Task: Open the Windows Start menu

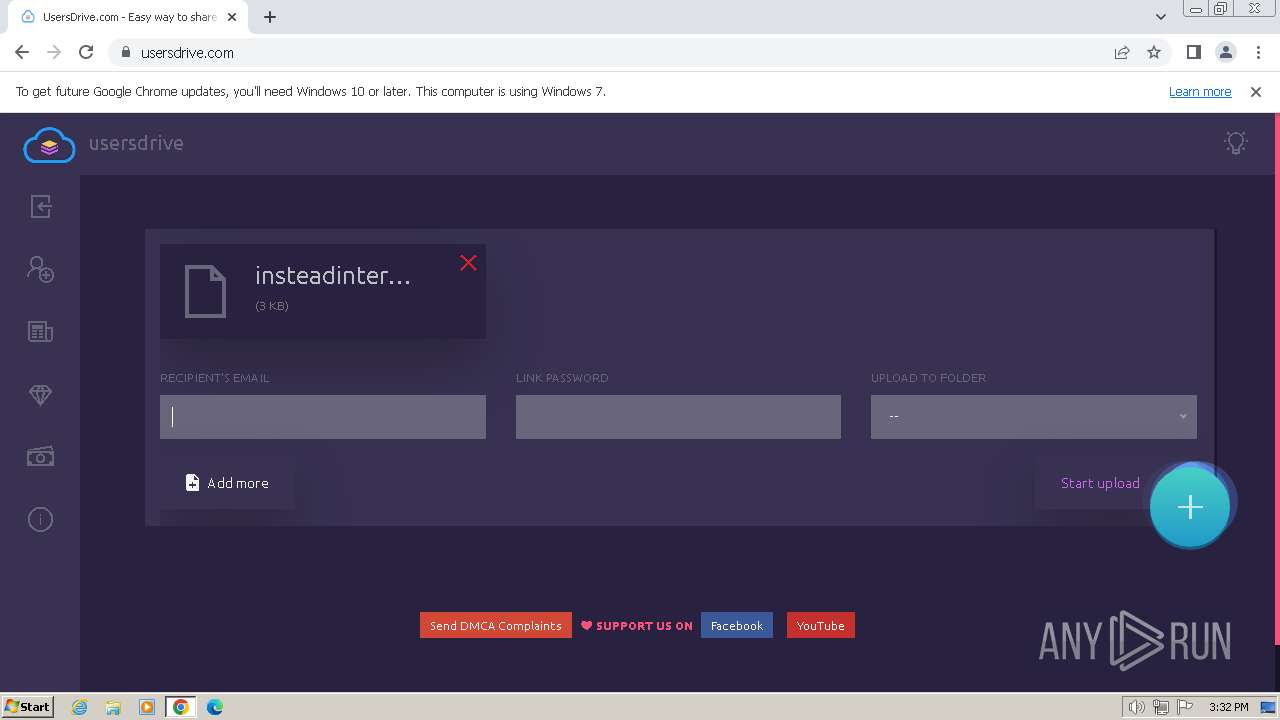Action: (27, 706)
